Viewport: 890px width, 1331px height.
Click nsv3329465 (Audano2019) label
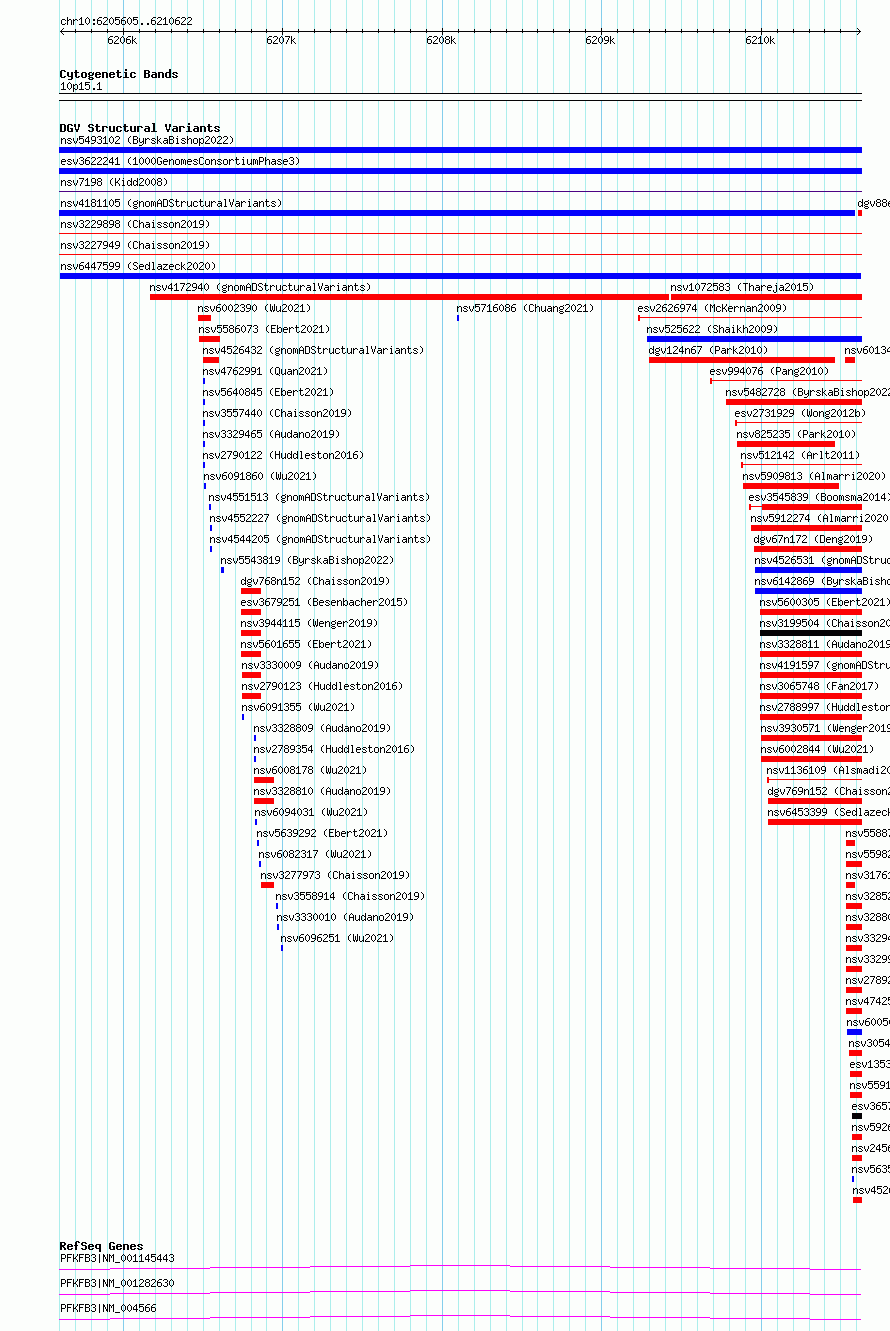pyautogui.click(x=271, y=435)
